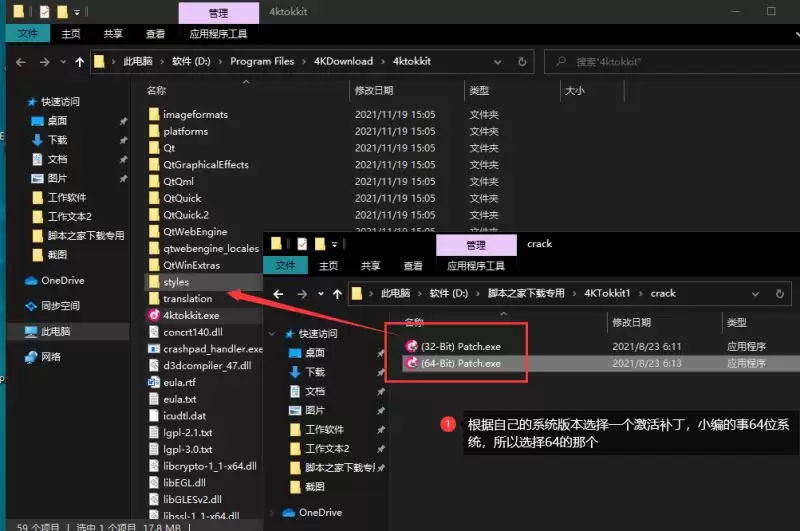Viewport: 800px width, 531px height.
Task: Click the back arrow in the crack window
Action: (x=278, y=294)
